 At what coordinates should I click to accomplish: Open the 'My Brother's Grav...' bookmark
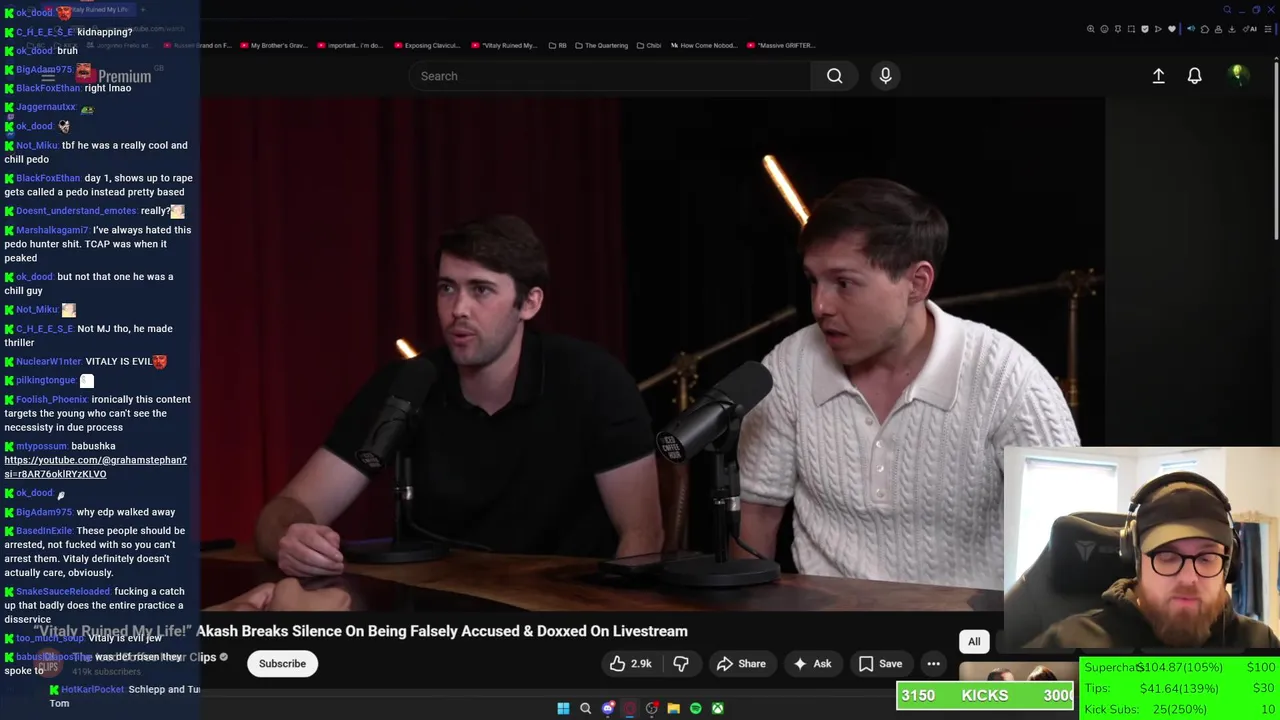click(x=273, y=45)
